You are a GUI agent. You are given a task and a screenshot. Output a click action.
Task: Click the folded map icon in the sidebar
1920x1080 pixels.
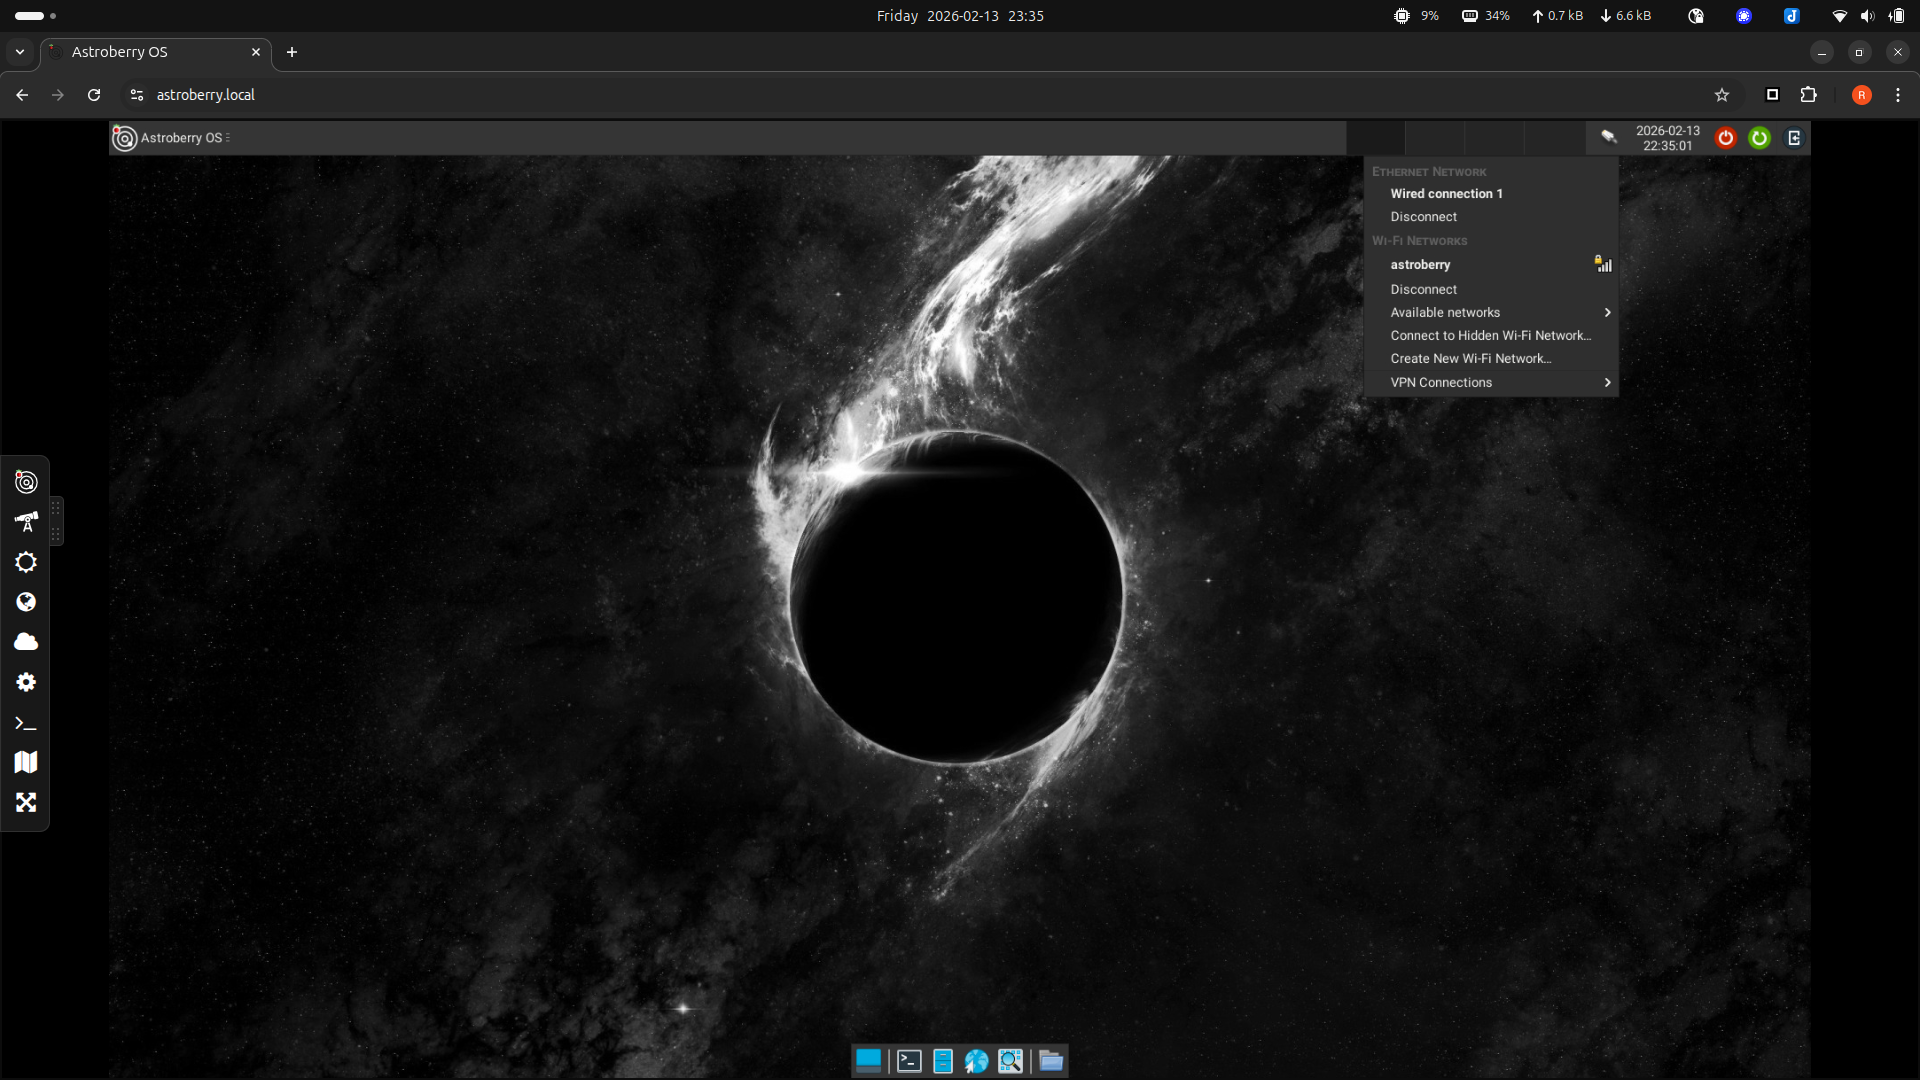pos(26,762)
